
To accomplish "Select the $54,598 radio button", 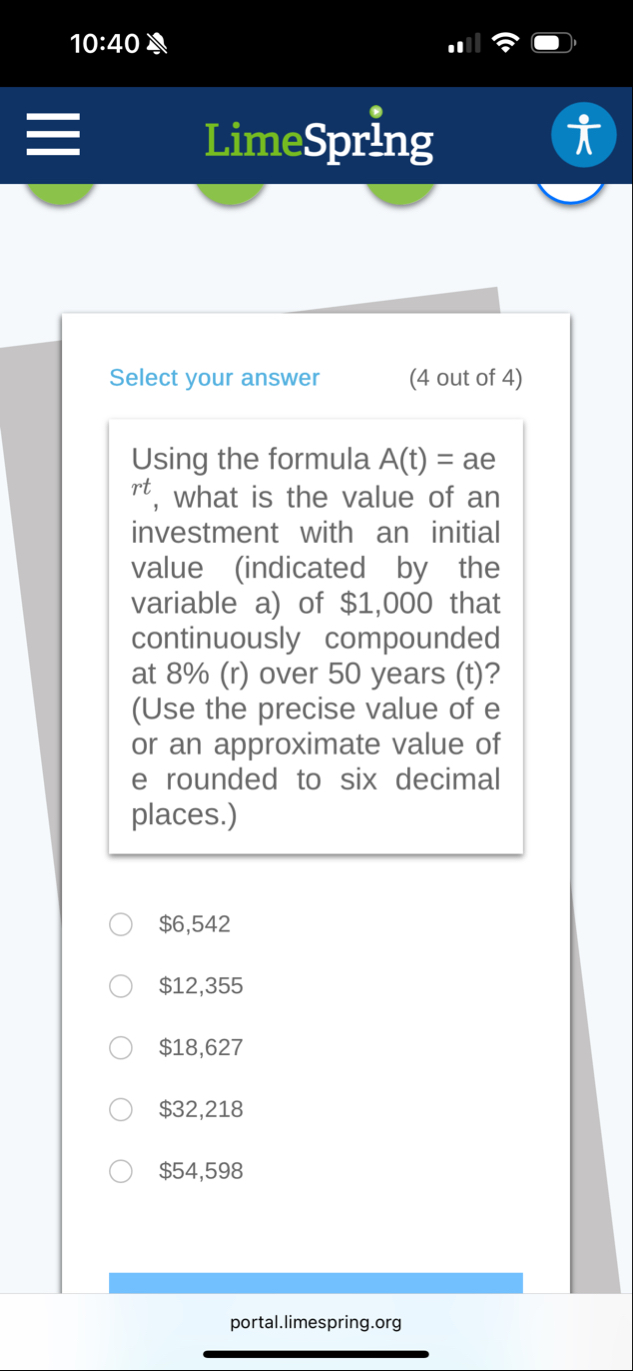I will click(121, 1171).
